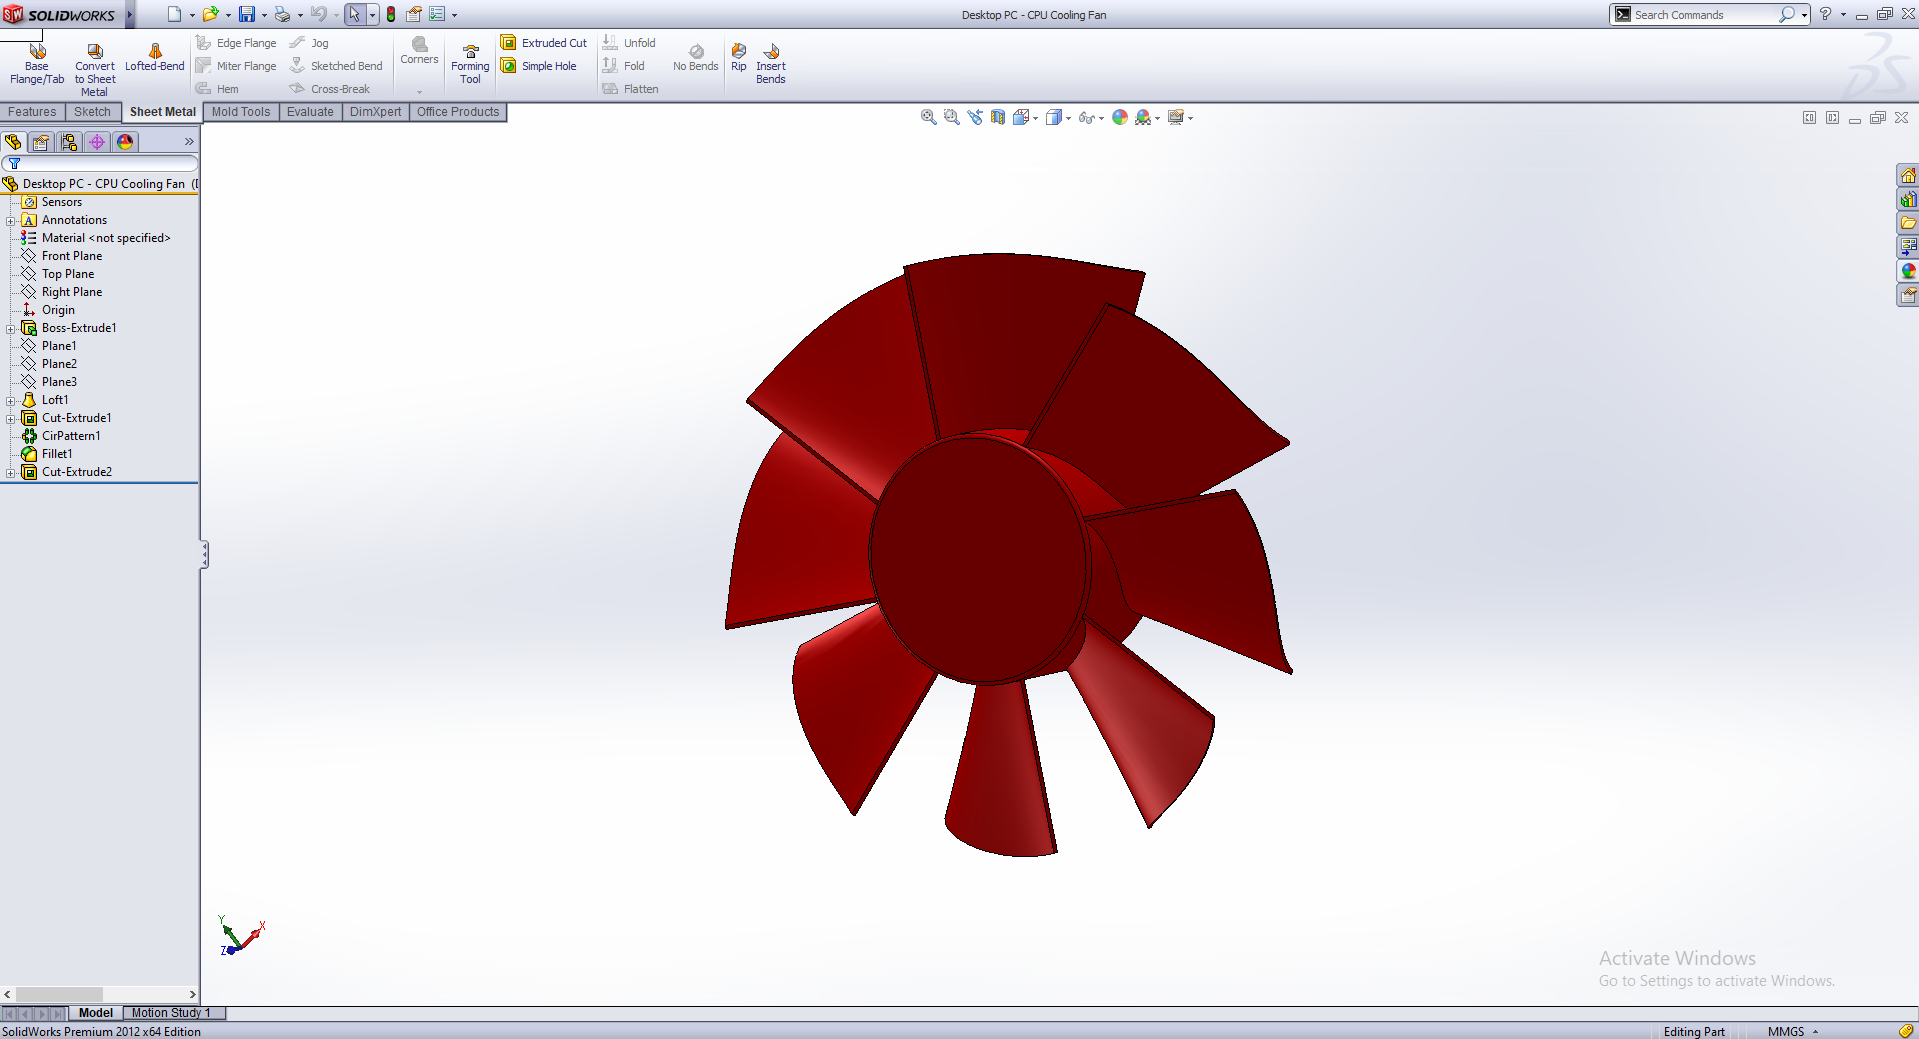
Task: Open the Design Library task pane icon
Action: coord(1908,200)
